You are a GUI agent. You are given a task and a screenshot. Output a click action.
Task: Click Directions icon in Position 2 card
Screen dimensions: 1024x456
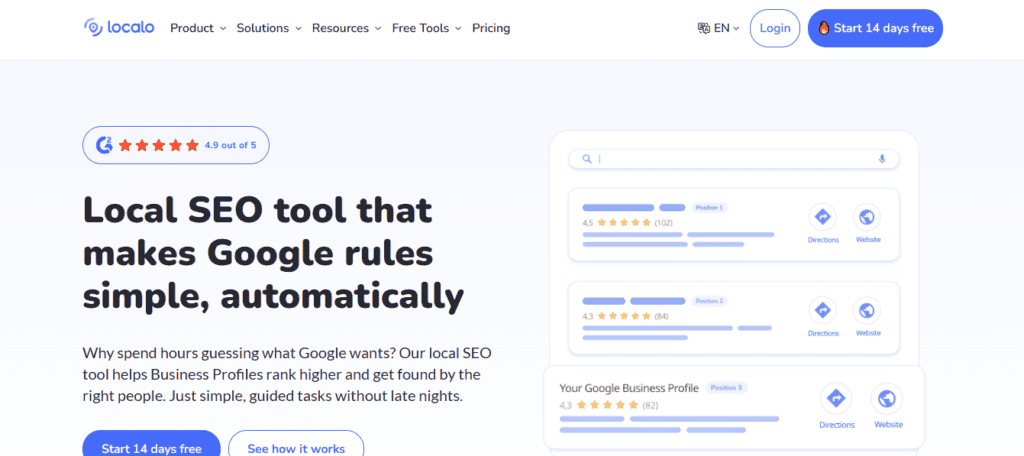click(x=823, y=310)
